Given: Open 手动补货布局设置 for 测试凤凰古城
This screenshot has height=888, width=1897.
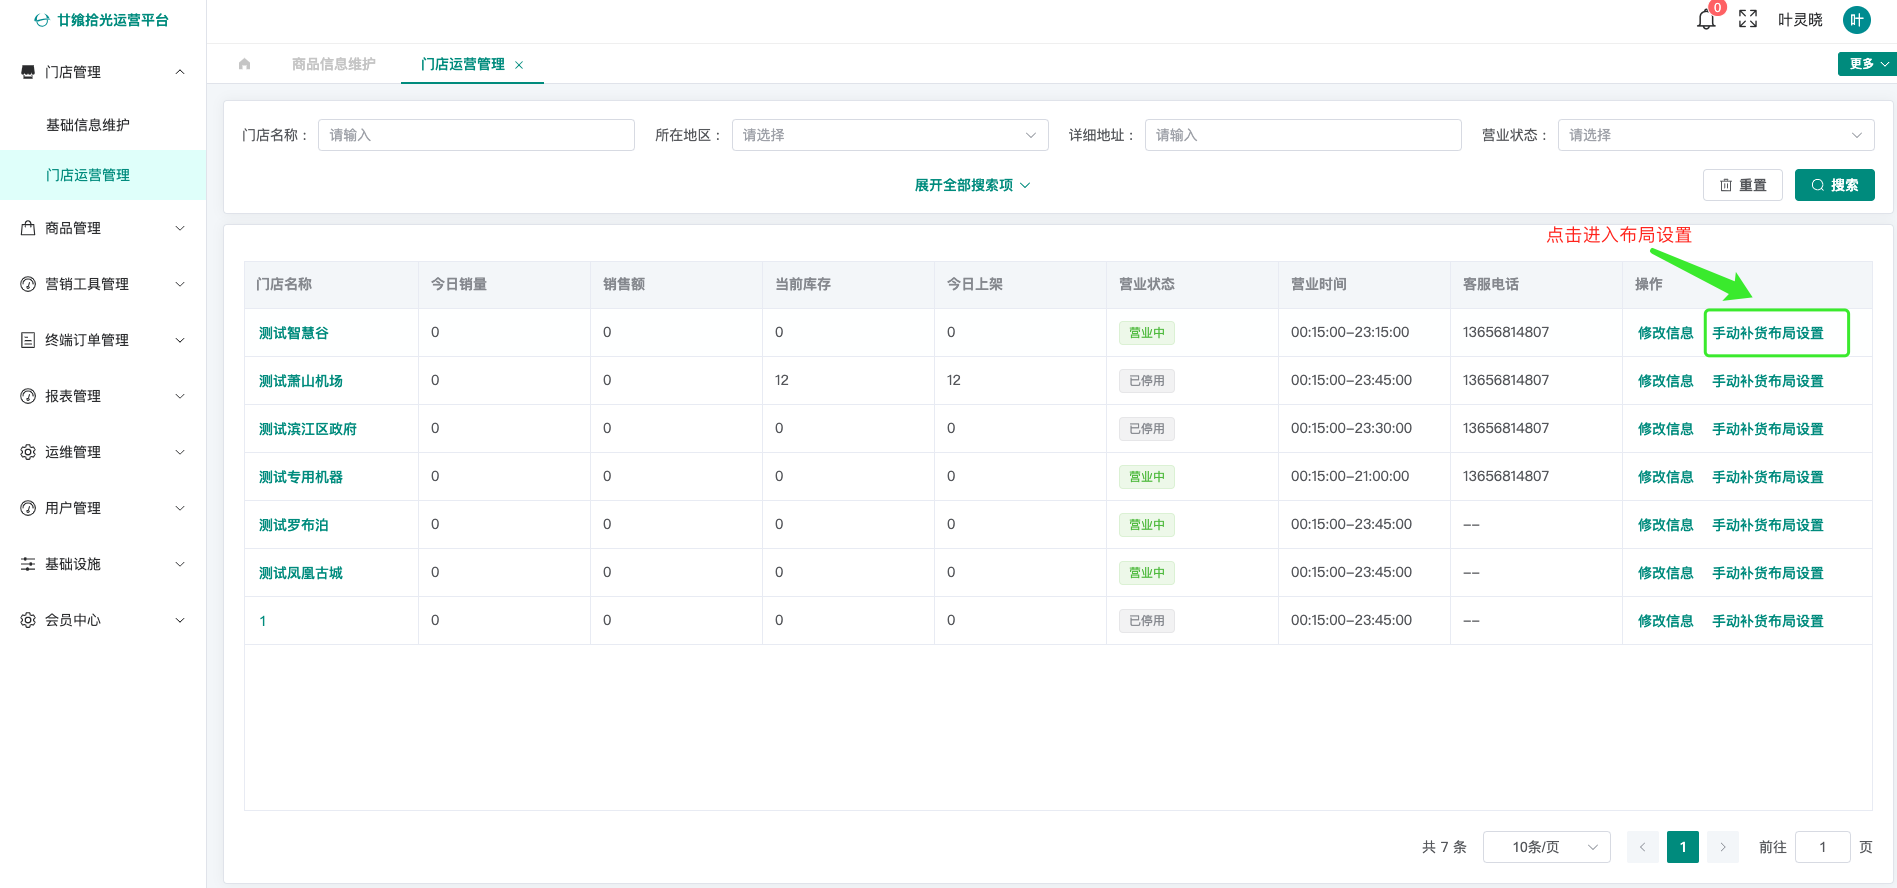Looking at the screenshot, I should click(1768, 573).
